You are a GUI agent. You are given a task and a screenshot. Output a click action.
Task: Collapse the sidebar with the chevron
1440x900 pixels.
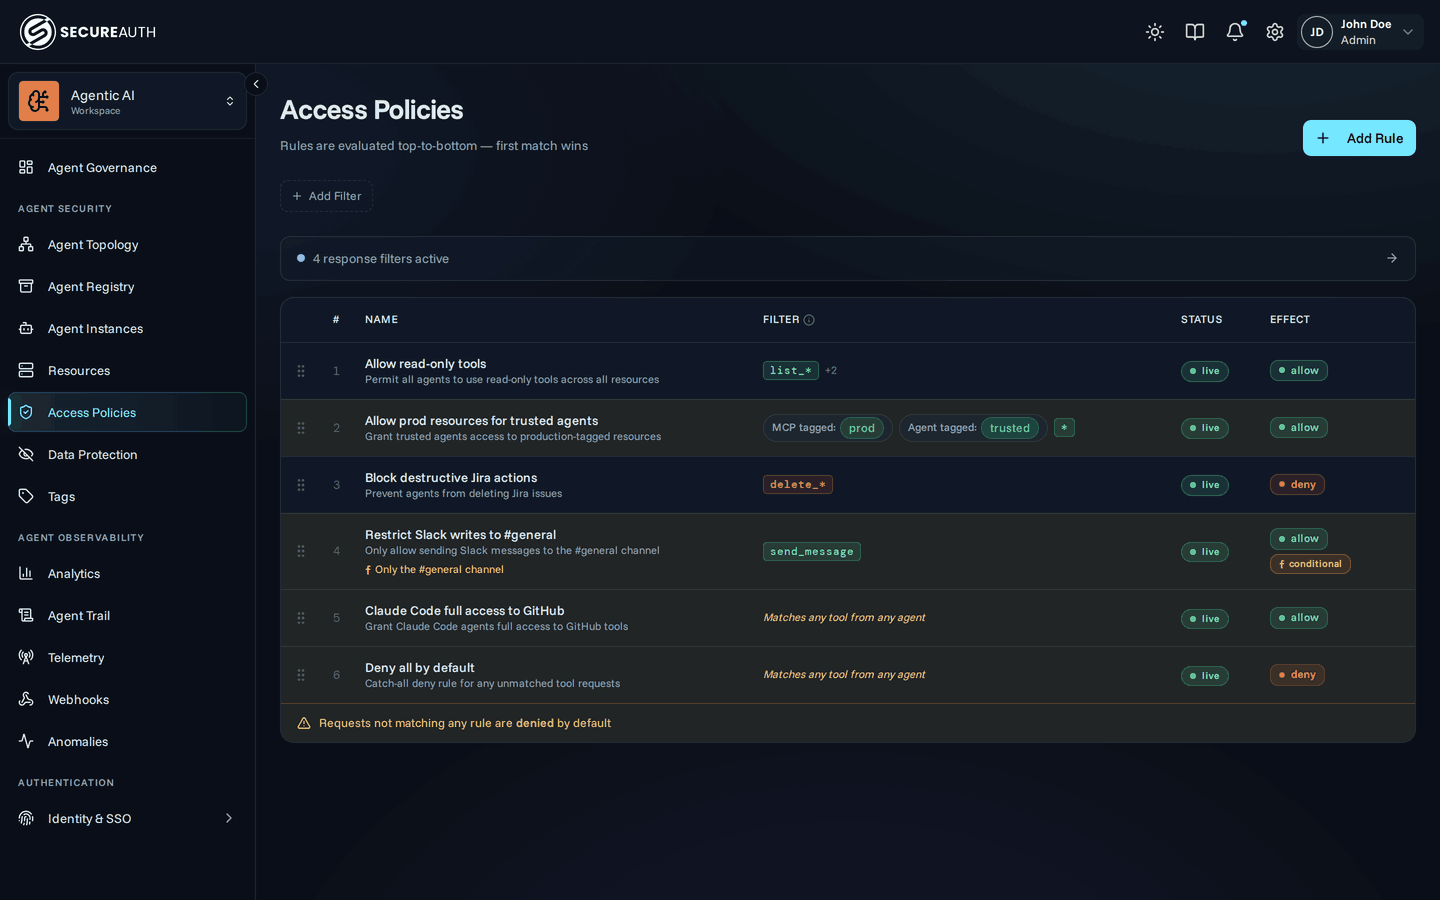(256, 84)
